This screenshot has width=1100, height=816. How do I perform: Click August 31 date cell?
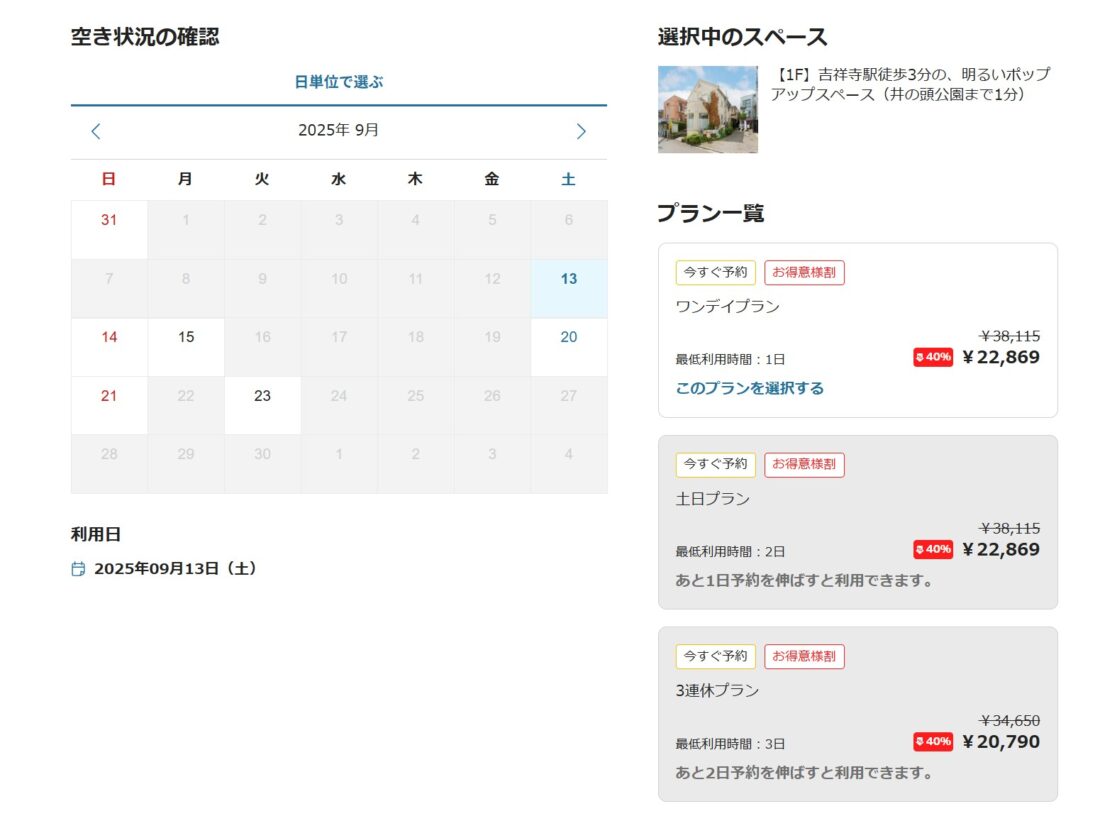coord(109,220)
